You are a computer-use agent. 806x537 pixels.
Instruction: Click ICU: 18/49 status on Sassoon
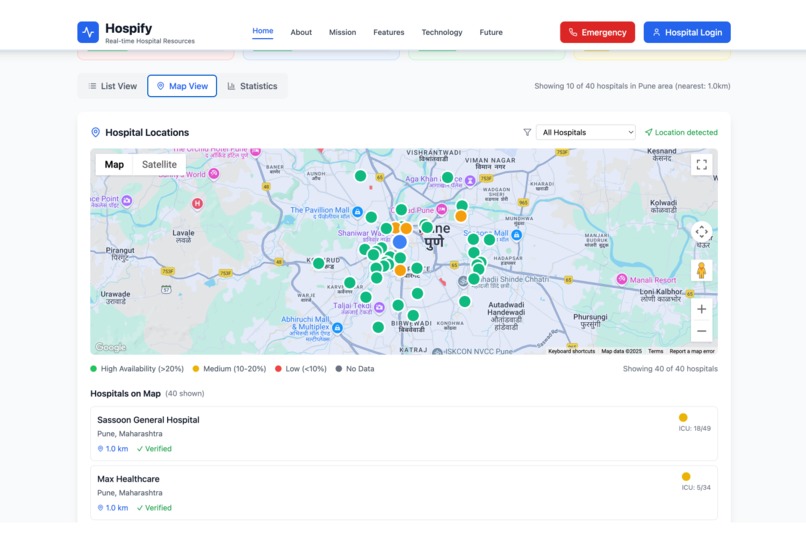click(x=694, y=428)
